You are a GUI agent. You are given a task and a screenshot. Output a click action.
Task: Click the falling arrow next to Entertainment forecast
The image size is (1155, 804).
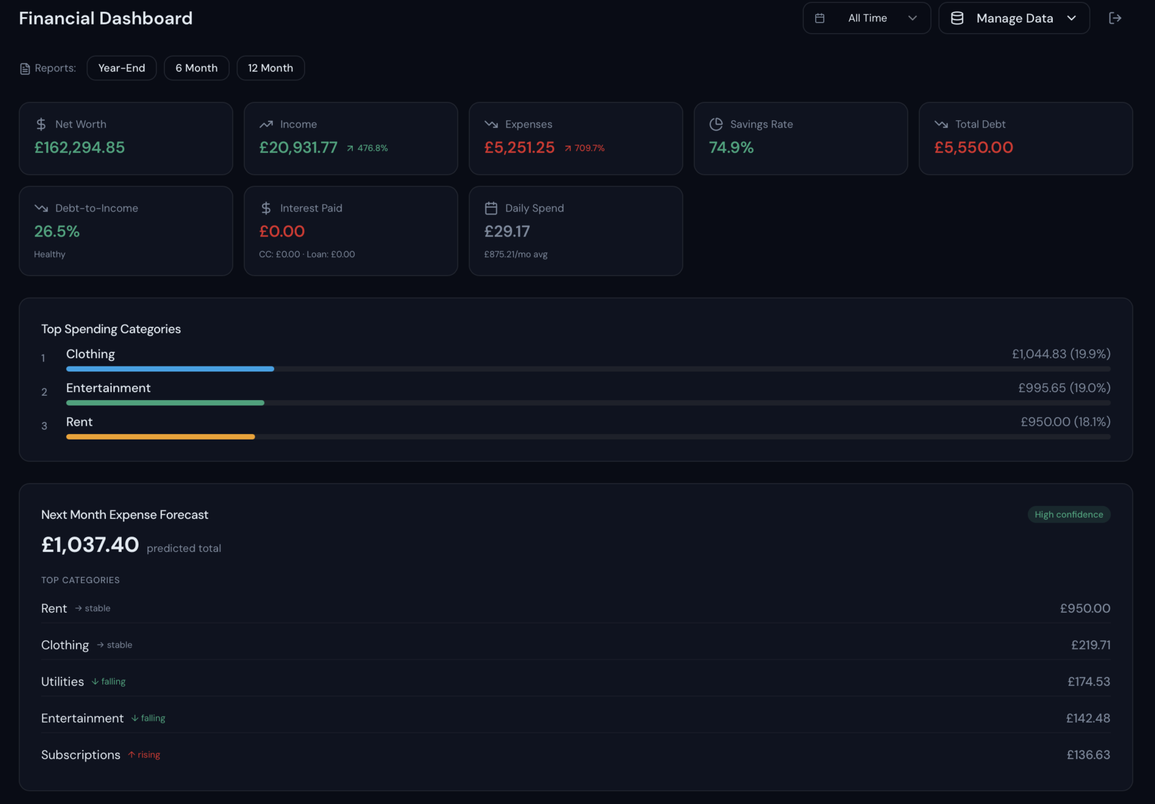click(x=135, y=719)
